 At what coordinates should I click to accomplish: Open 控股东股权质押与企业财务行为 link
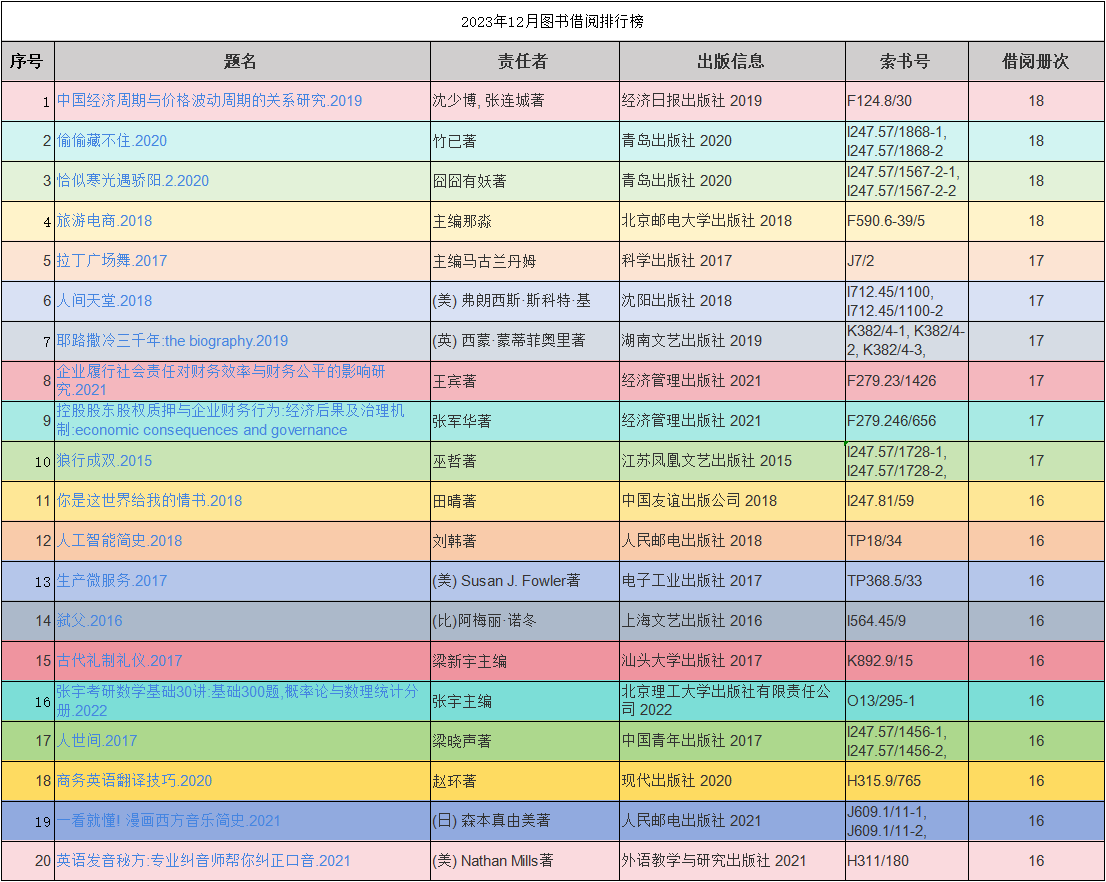click(231, 421)
